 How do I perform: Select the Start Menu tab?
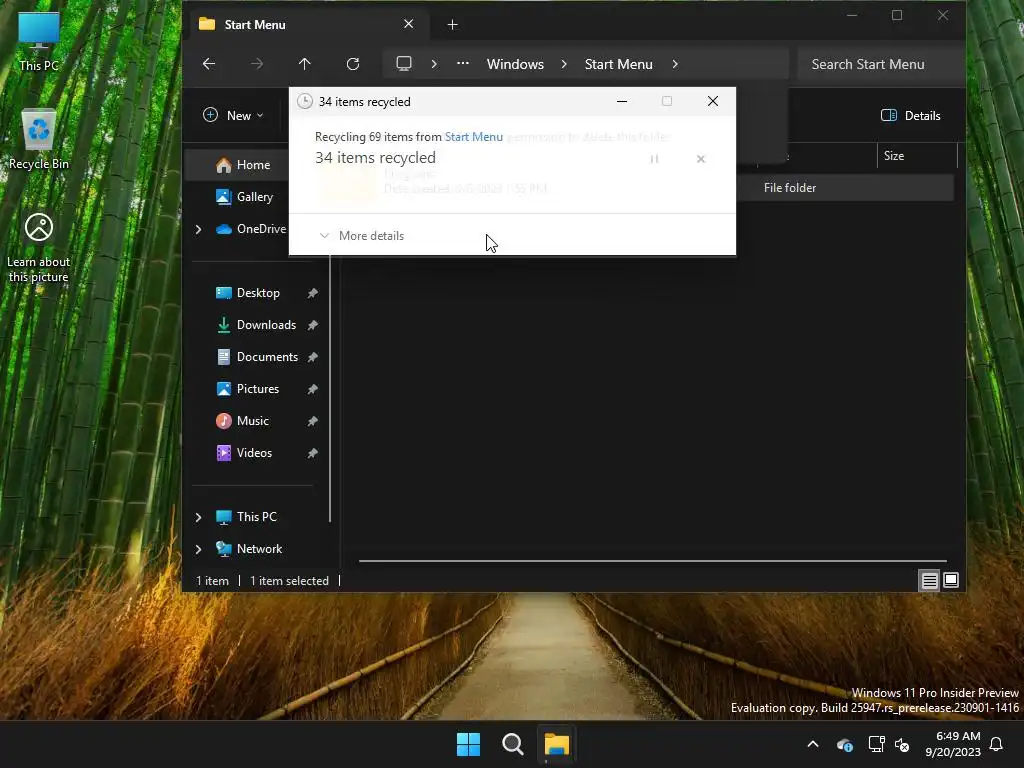(x=306, y=24)
